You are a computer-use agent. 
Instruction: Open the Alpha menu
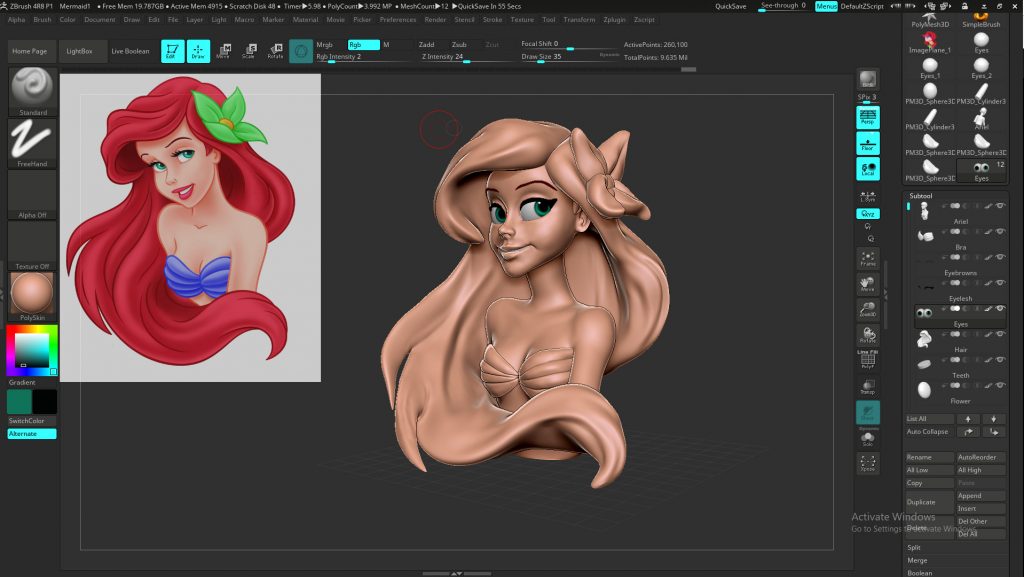[x=16, y=20]
